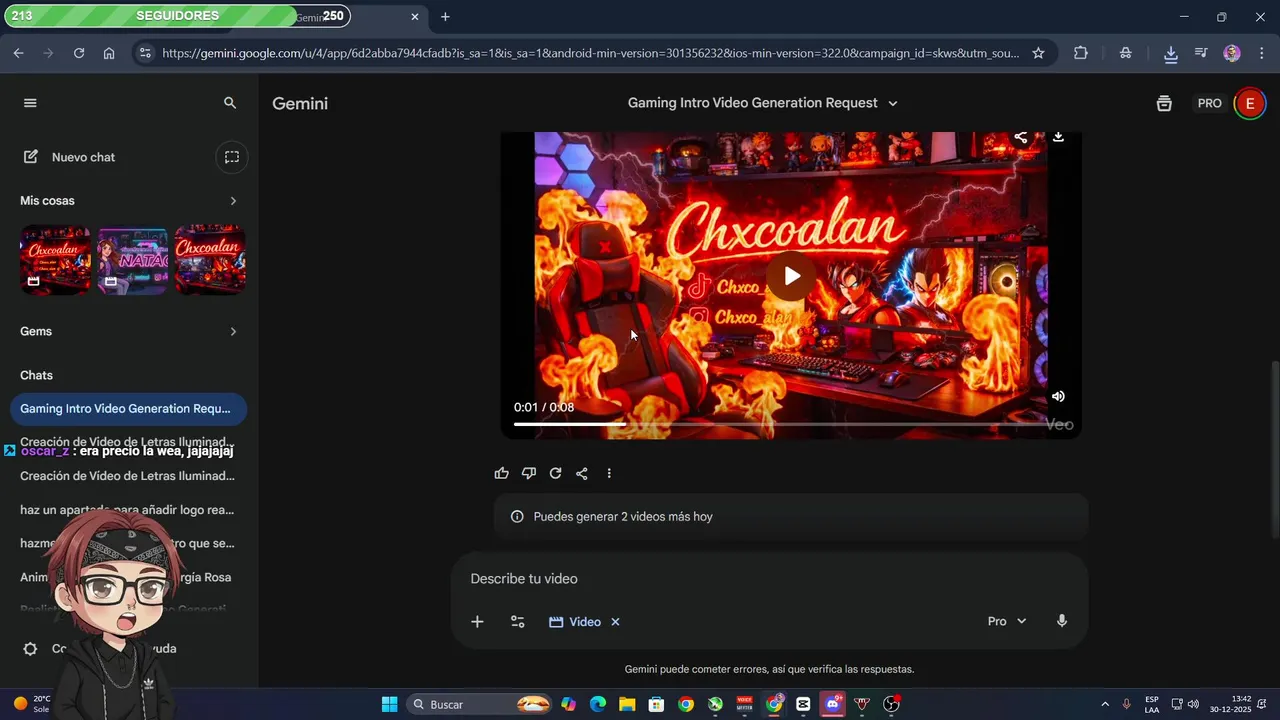Click the Video tool chip
The width and height of the screenshot is (1280, 720).
click(575, 622)
